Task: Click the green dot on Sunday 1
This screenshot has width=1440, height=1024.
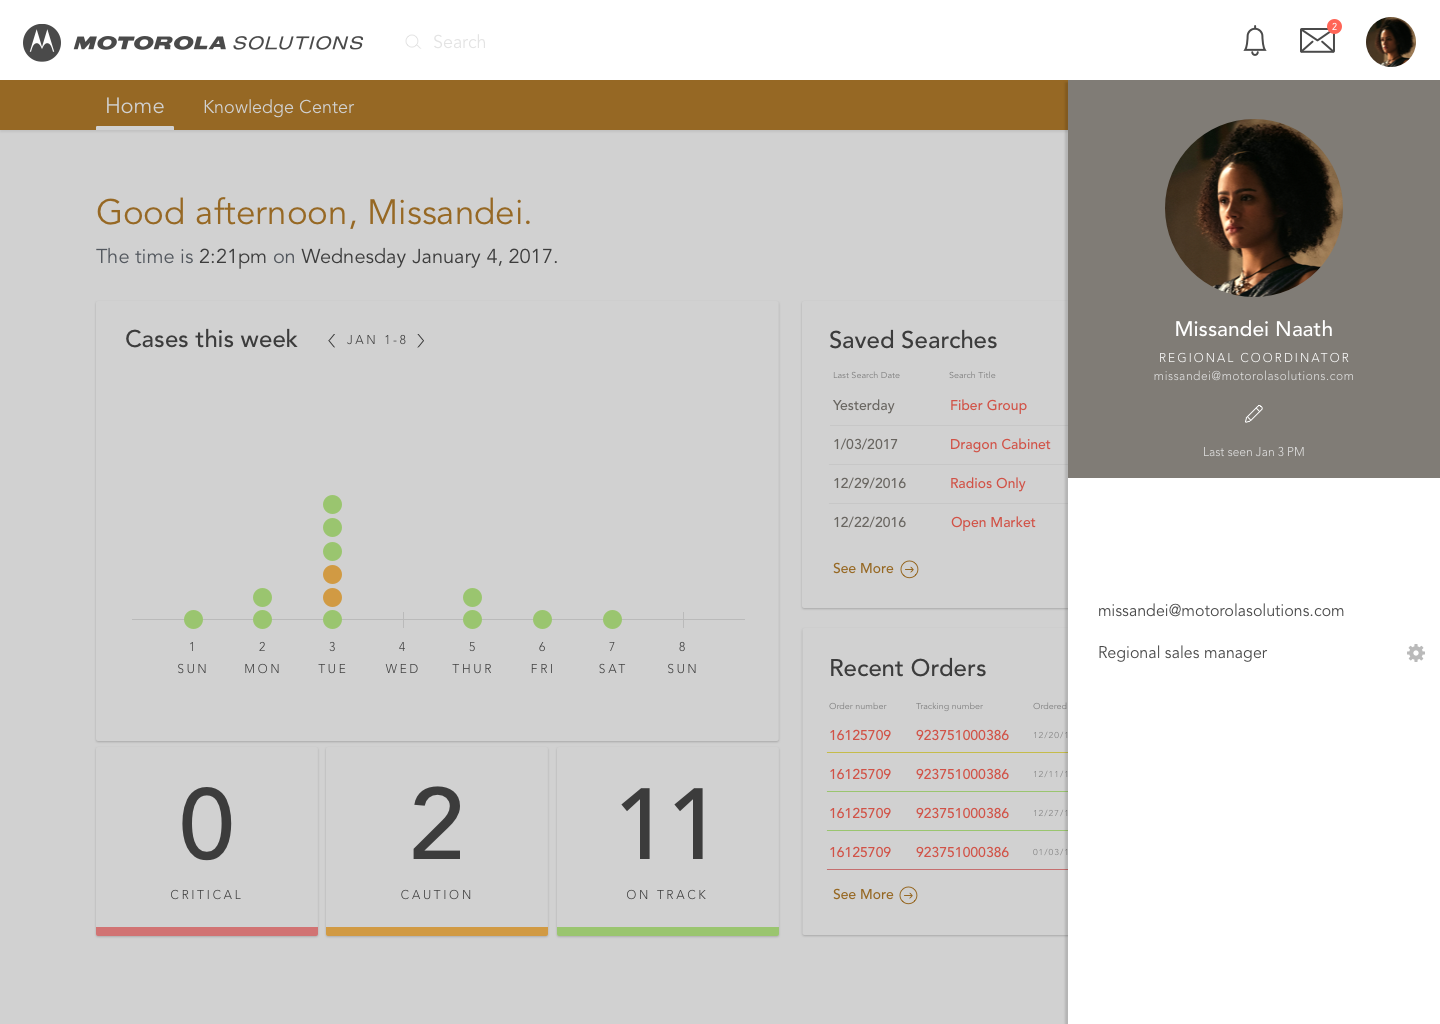Action: pos(194,619)
